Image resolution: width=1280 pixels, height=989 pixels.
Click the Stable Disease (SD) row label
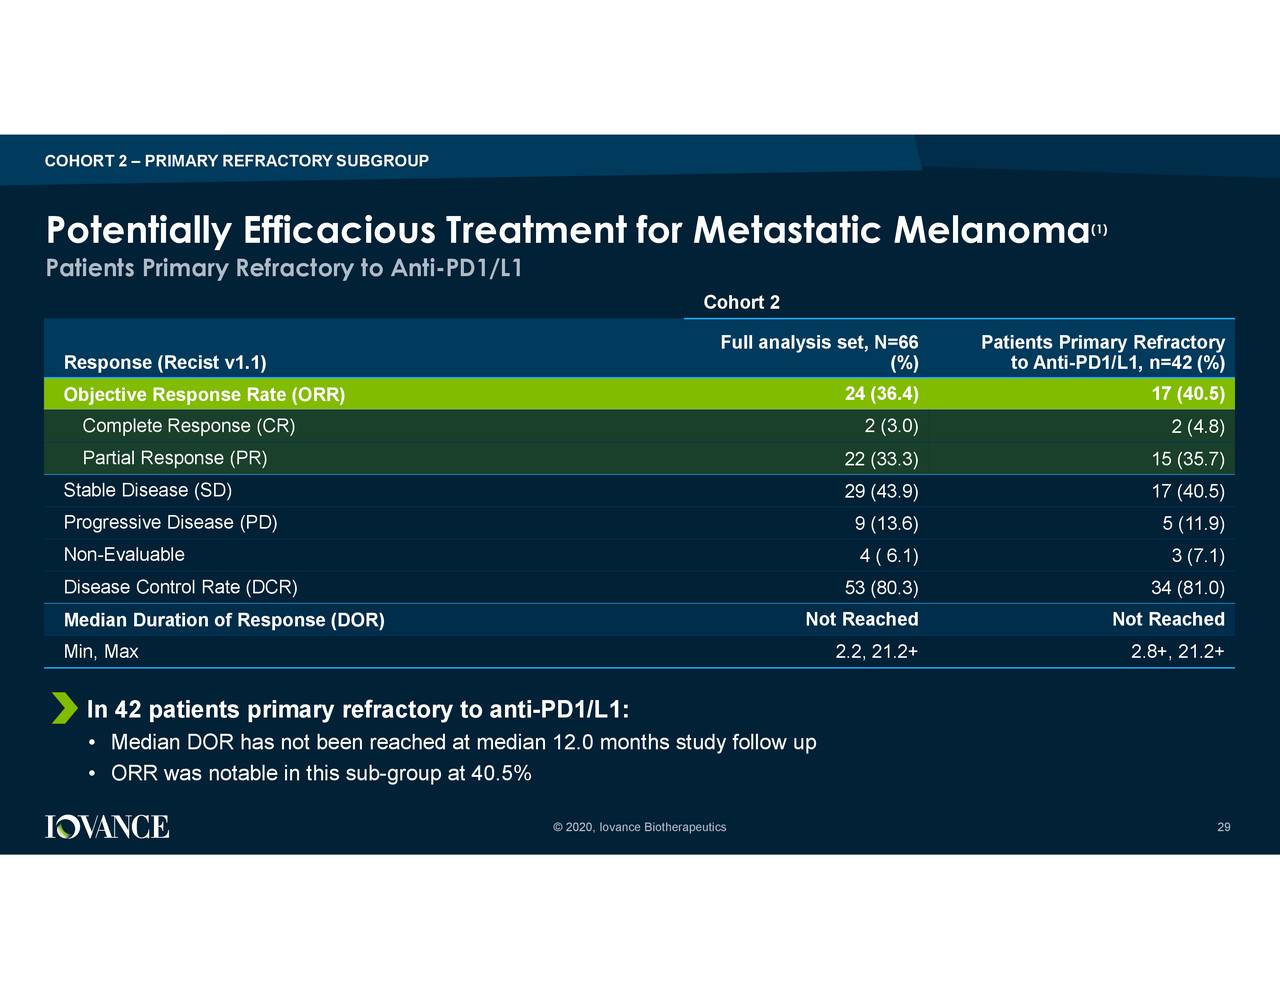pyautogui.click(x=147, y=490)
